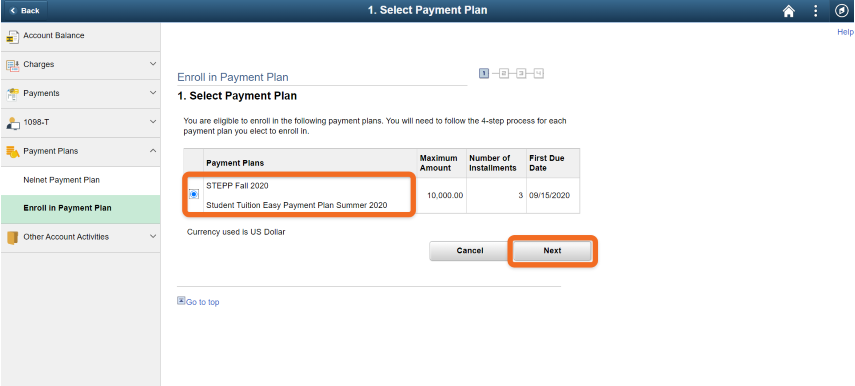
Task: Select the STEPP Fall 2020 radio button
Action: (x=194, y=194)
